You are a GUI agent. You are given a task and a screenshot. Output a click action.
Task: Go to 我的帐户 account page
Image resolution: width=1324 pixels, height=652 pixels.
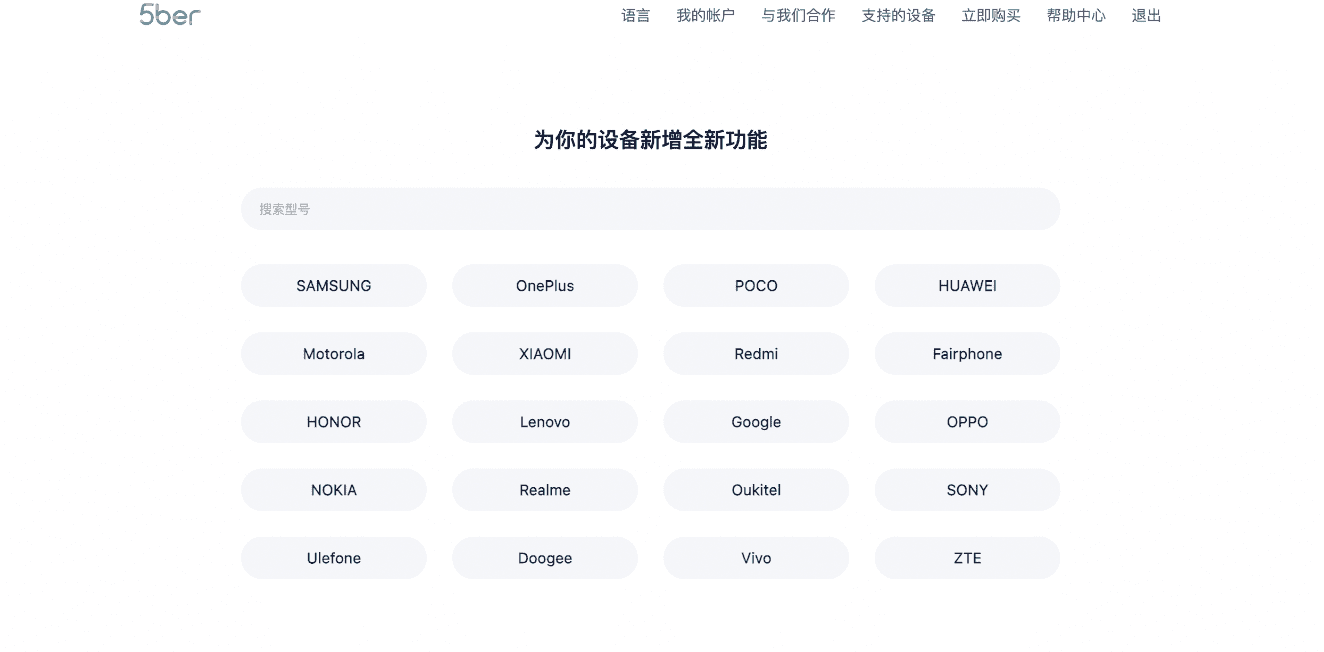(706, 15)
